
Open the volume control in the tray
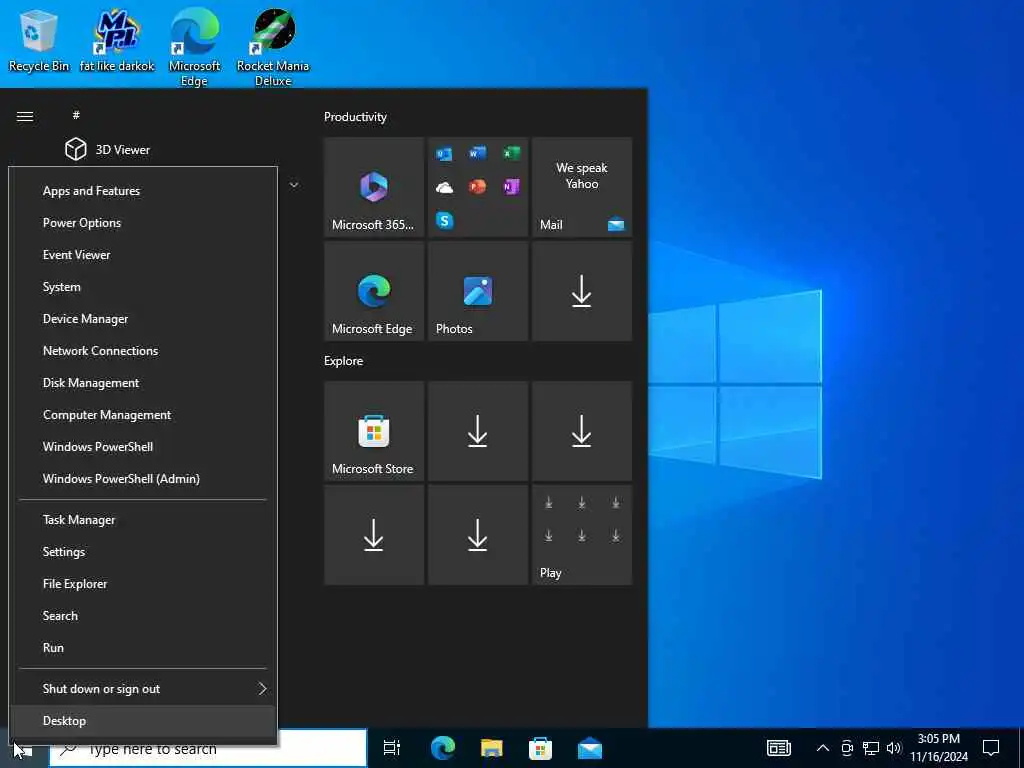894,748
